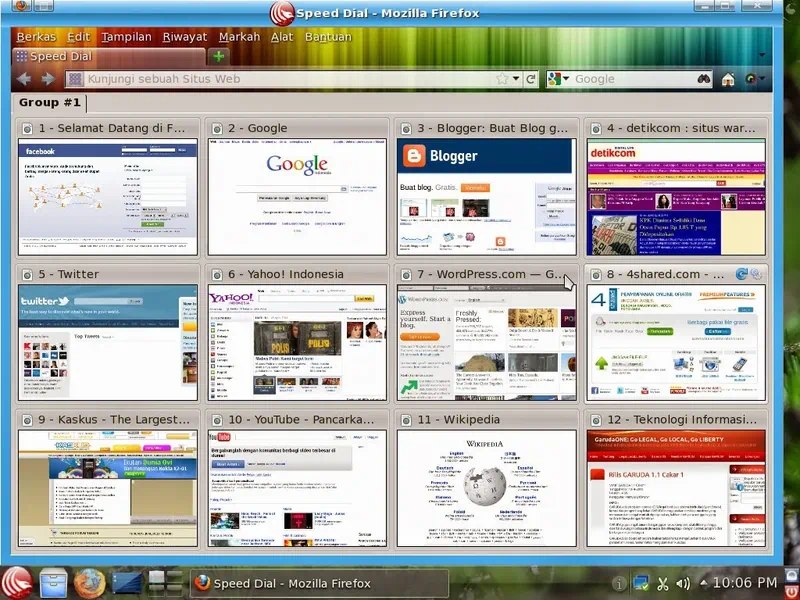Open the Wikipedia dial thumbnail

click(487, 488)
